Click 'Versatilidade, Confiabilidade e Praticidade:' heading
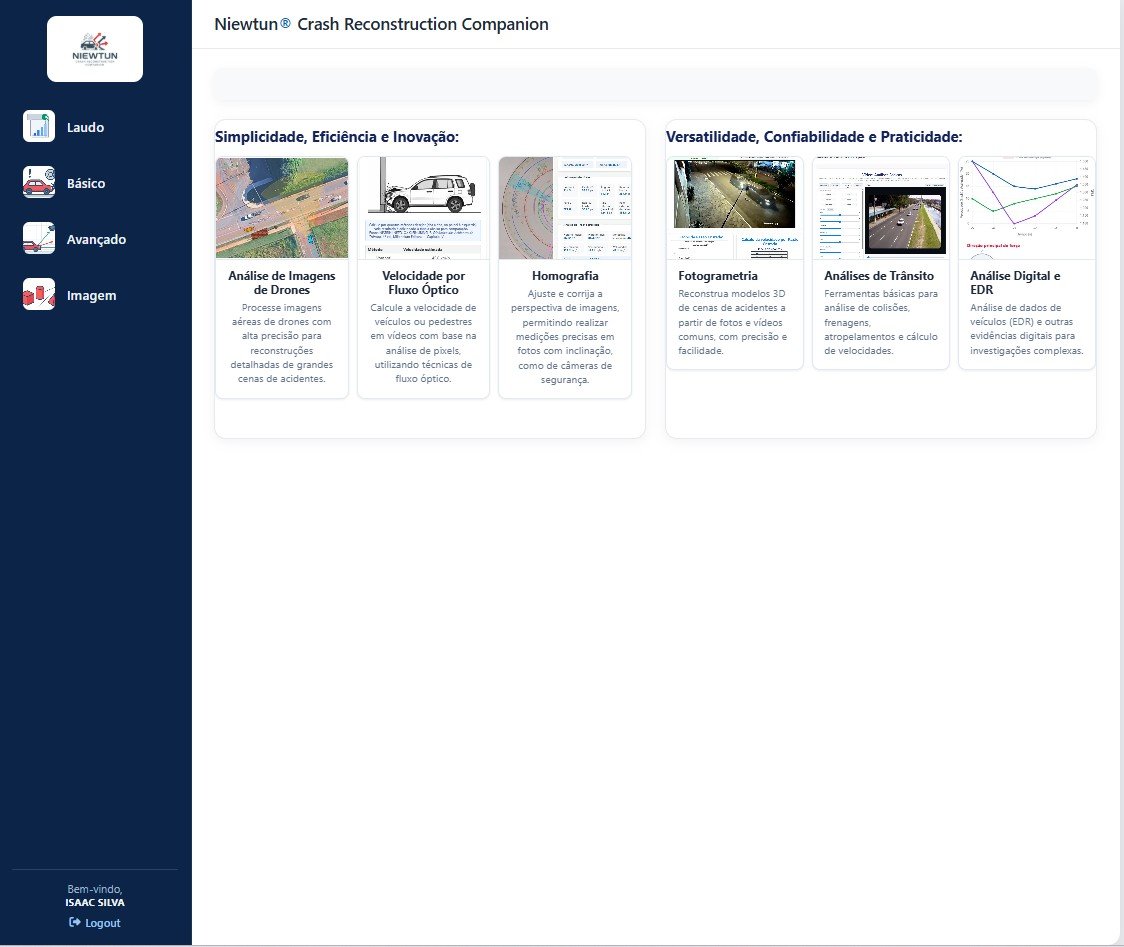 (814, 137)
